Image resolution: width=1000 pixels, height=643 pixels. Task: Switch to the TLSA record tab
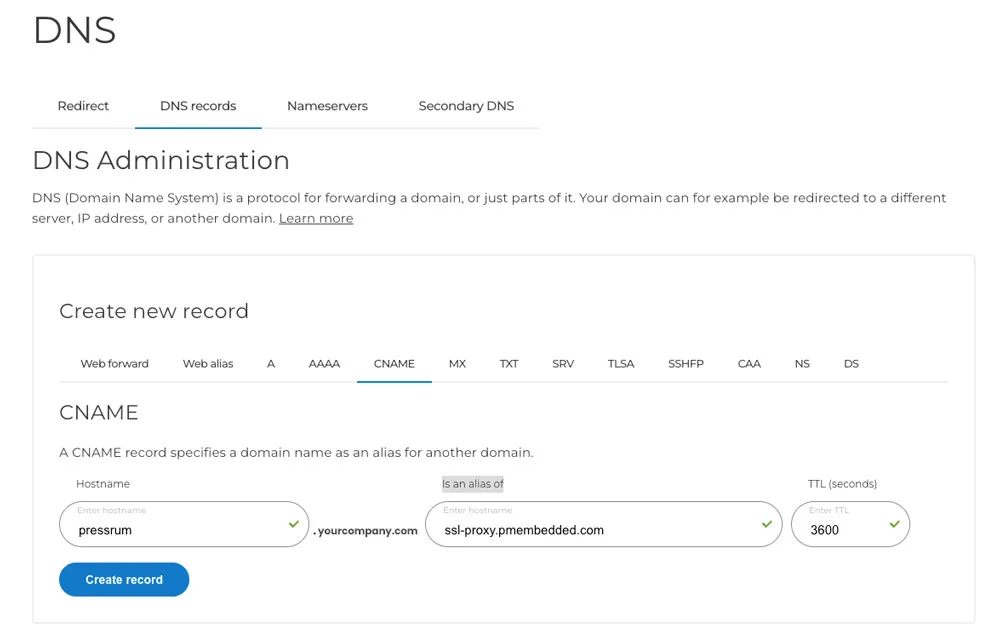(x=621, y=364)
